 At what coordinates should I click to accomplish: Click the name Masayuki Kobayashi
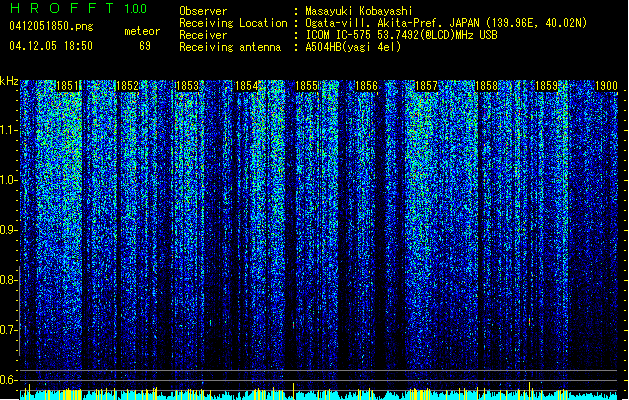point(359,11)
